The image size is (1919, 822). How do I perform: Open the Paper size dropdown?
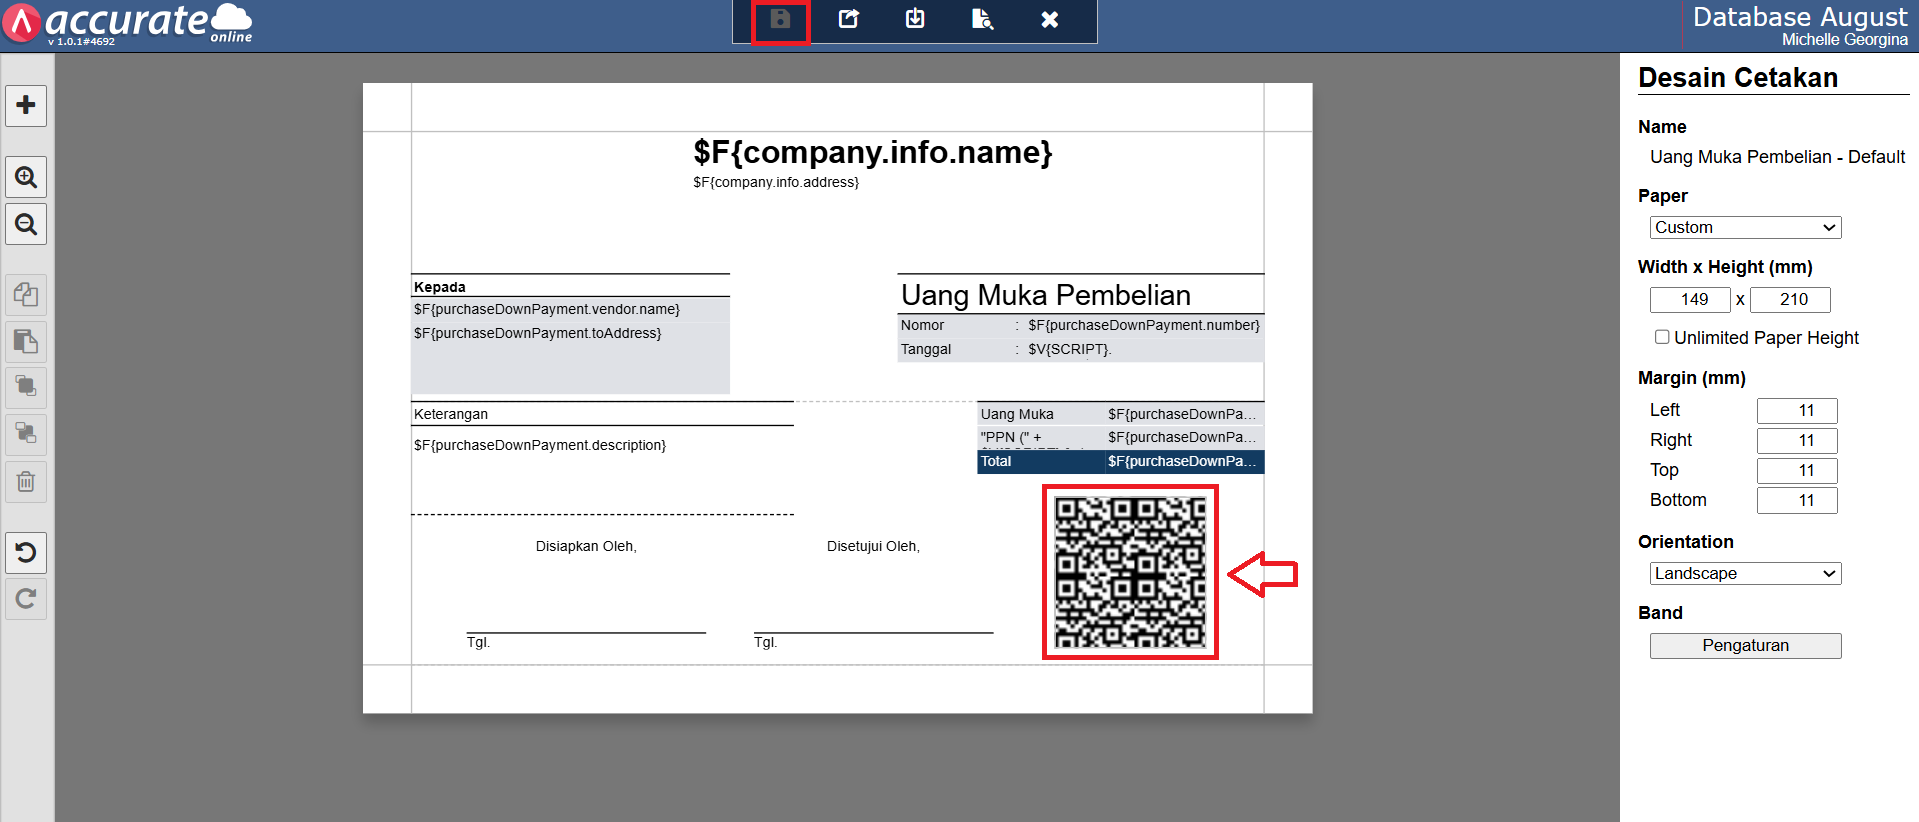[x=1745, y=228]
